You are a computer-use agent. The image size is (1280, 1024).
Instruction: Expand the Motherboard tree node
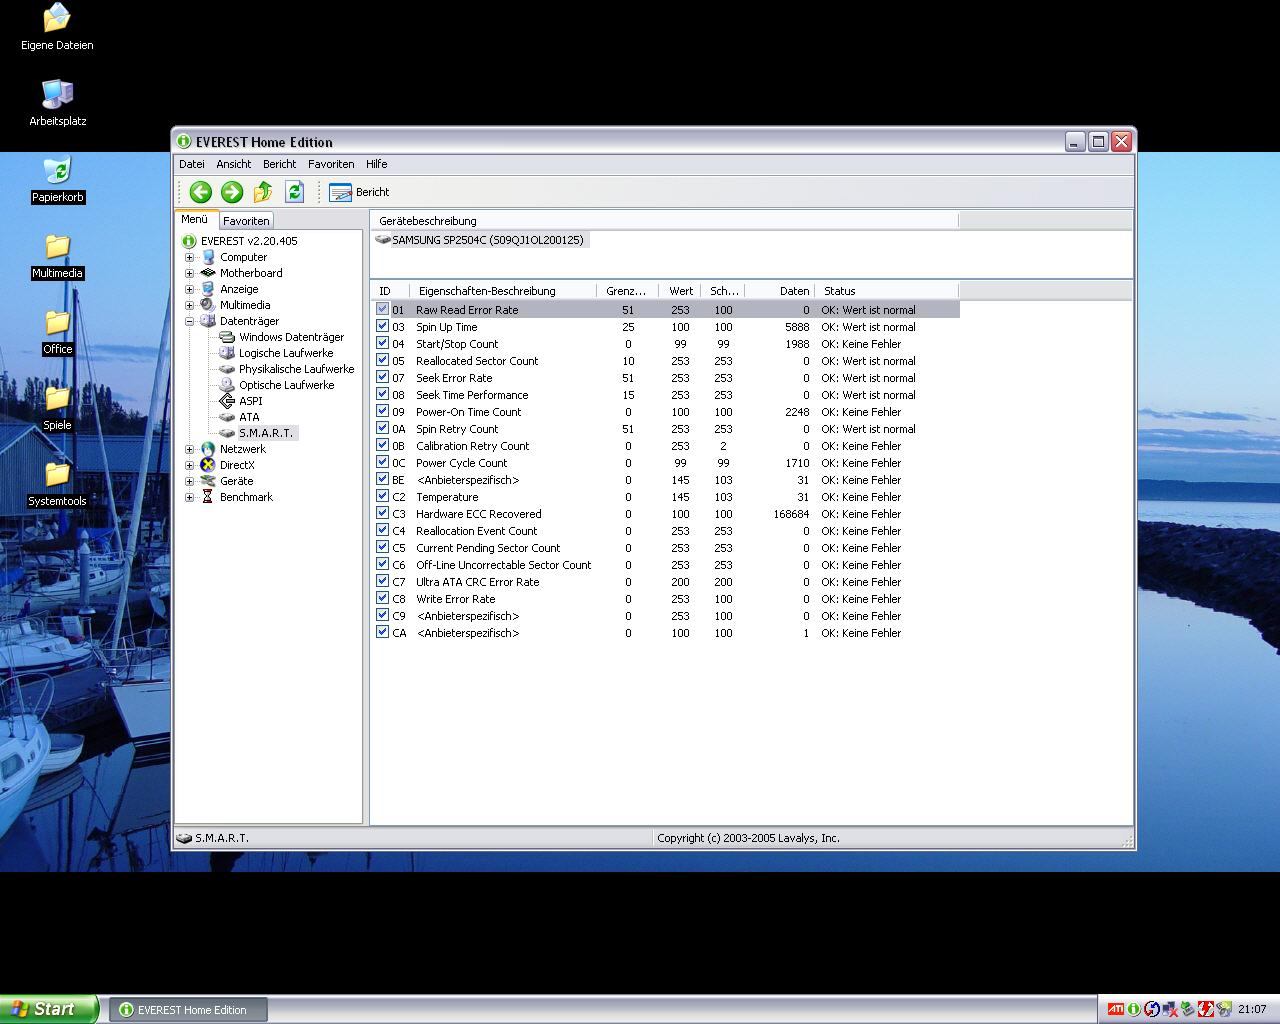pyautogui.click(x=189, y=273)
